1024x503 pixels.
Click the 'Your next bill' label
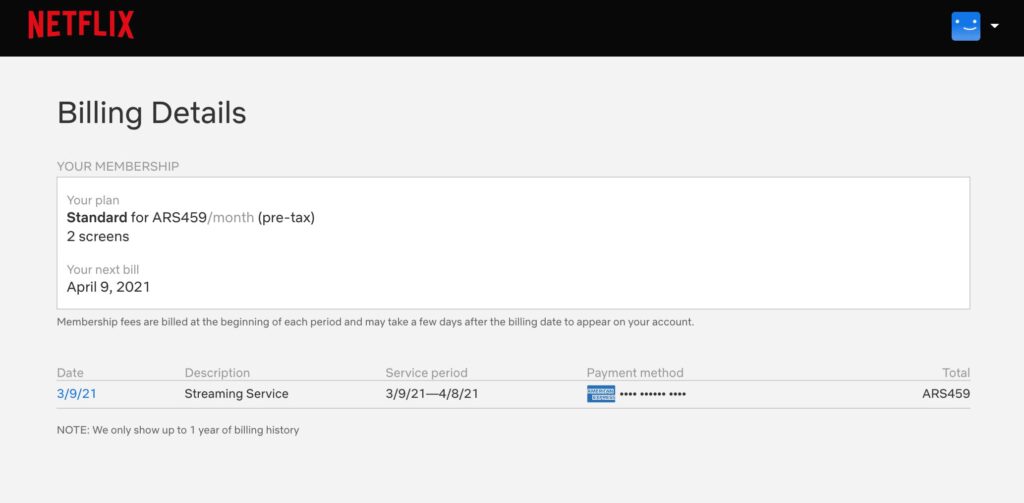pos(103,269)
